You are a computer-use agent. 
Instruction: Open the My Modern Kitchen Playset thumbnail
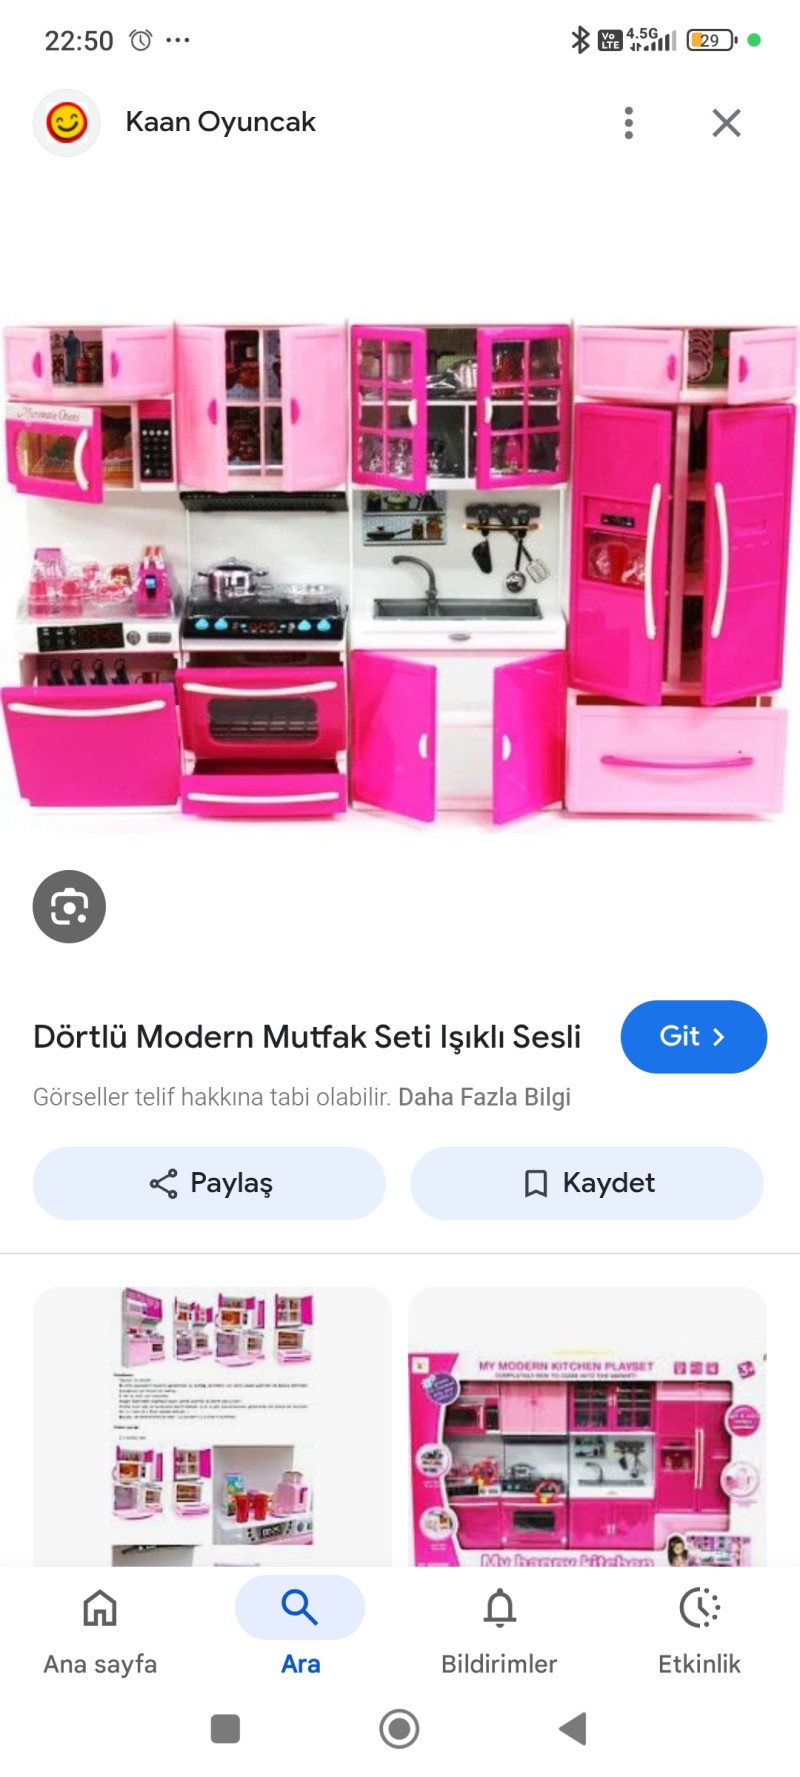(588, 1427)
